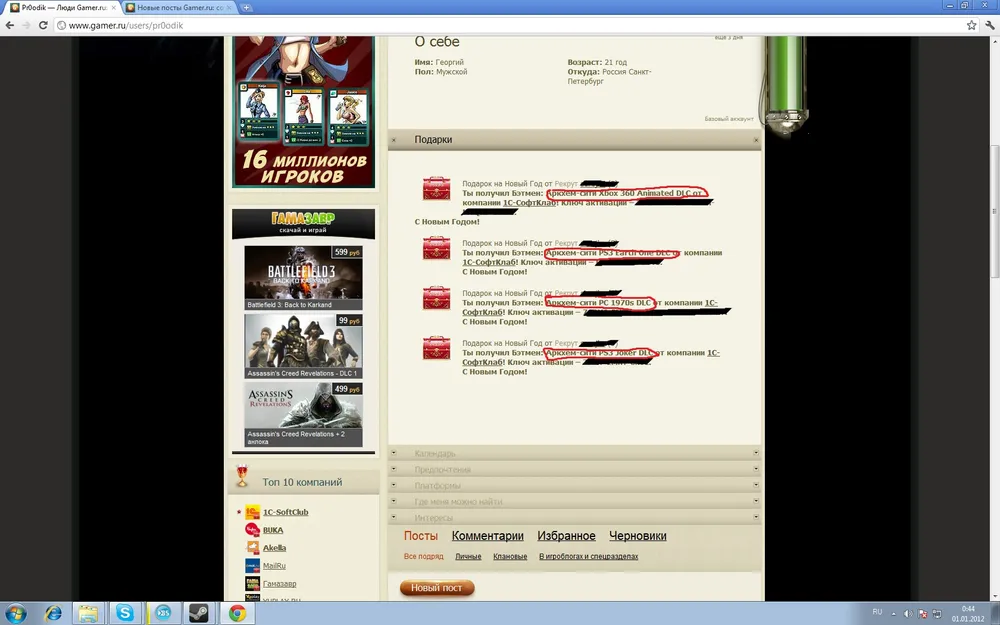Focus the address bar with www.gamer.ru URL
This screenshot has height=625, width=1000.
(x=510, y=26)
